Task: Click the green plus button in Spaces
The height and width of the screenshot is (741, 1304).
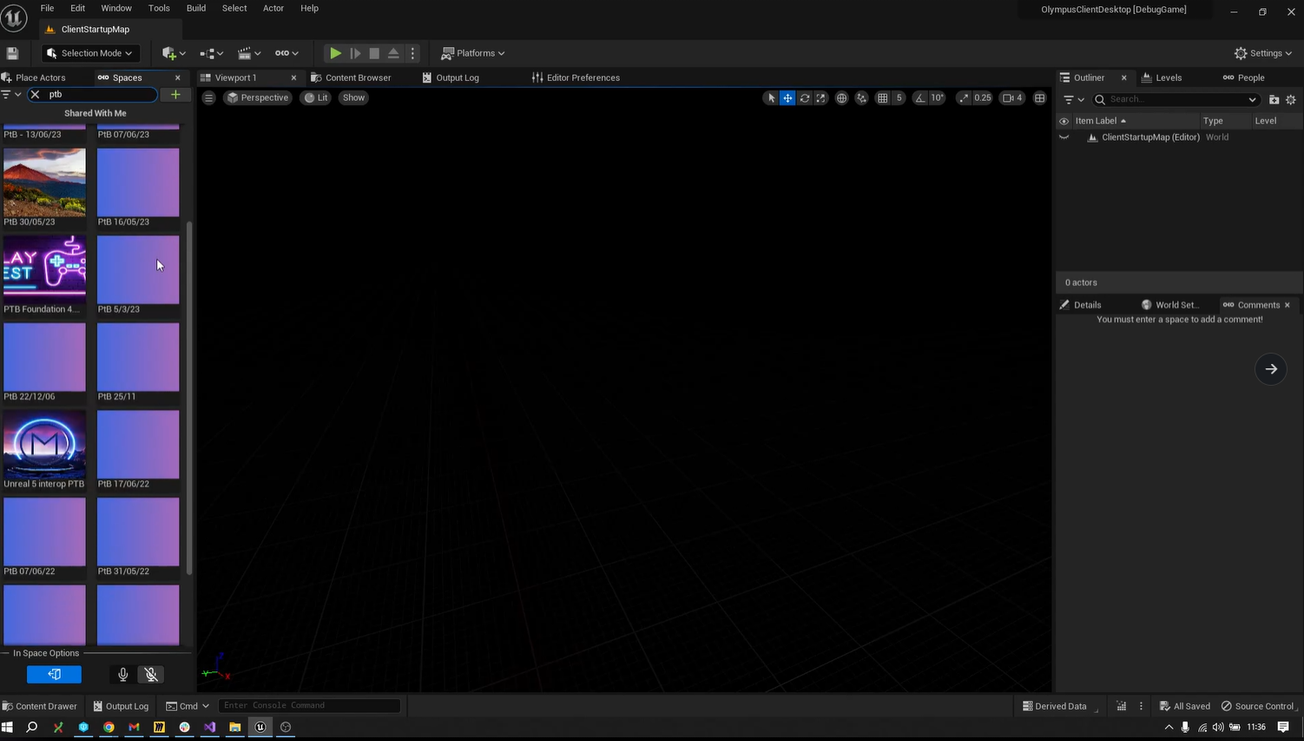Action: (176, 95)
